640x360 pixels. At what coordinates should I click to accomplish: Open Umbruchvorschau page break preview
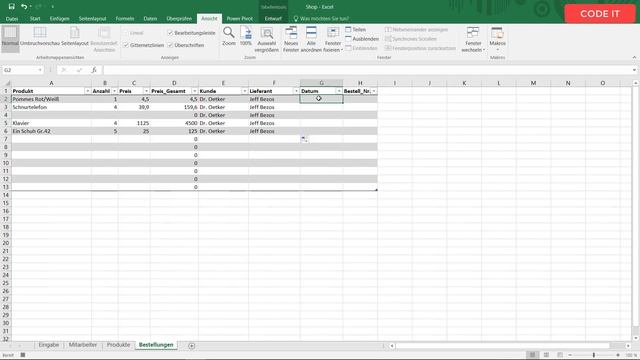(40, 37)
